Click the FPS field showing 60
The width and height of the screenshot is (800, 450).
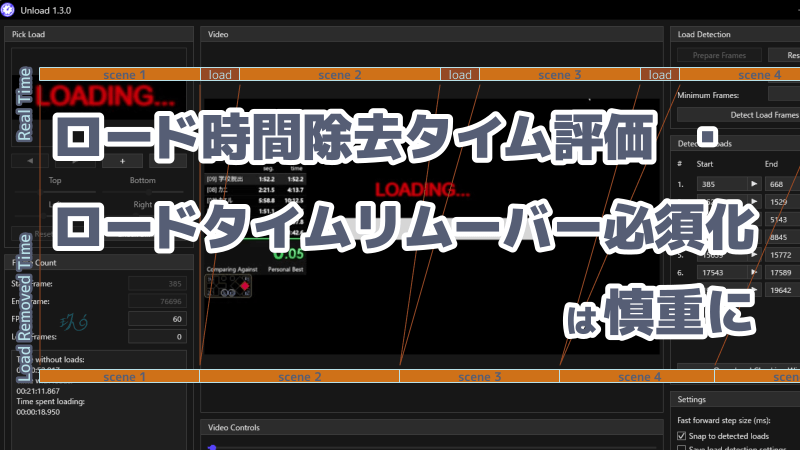pos(157,319)
